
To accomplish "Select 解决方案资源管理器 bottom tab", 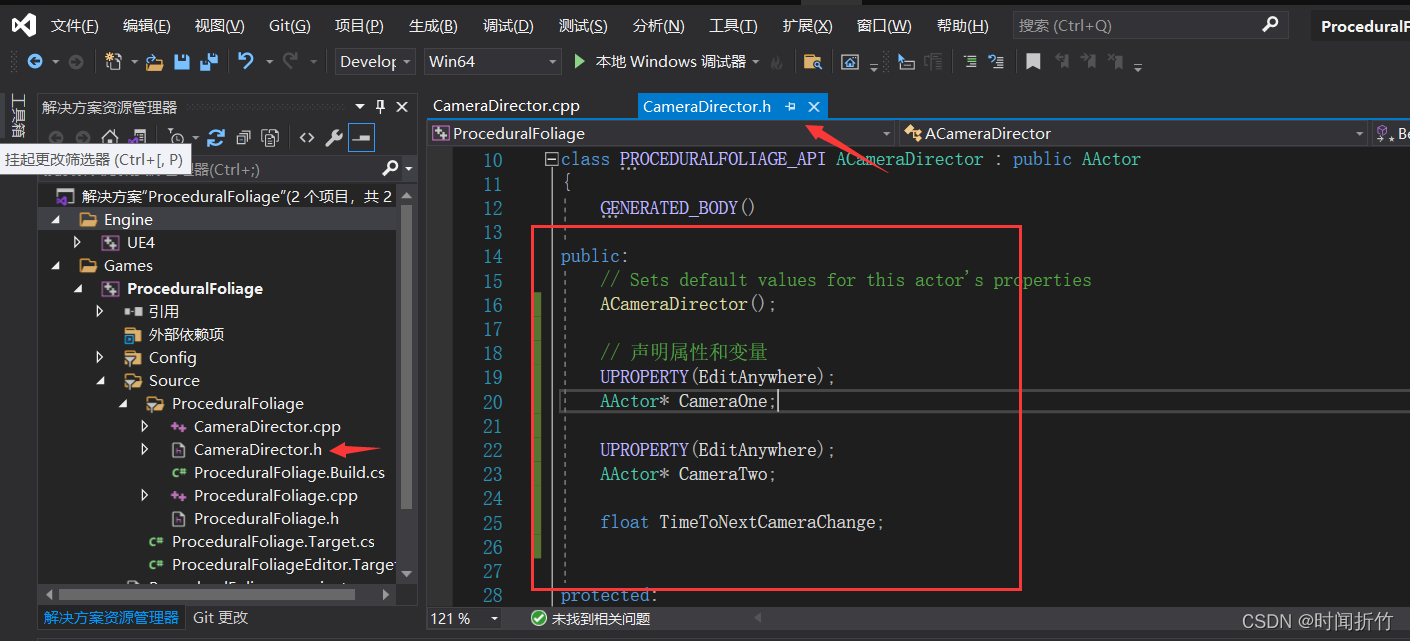I will pos(111,618).
